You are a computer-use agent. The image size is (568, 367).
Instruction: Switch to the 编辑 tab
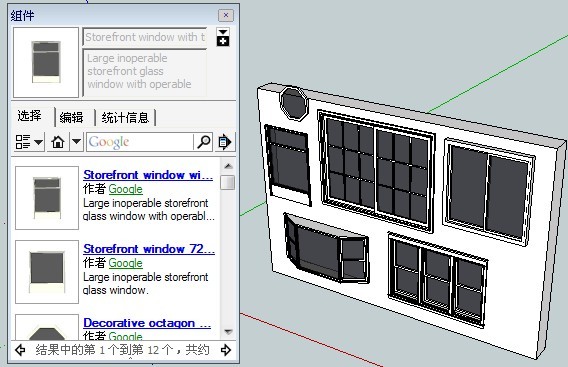[x=71, y=118]
